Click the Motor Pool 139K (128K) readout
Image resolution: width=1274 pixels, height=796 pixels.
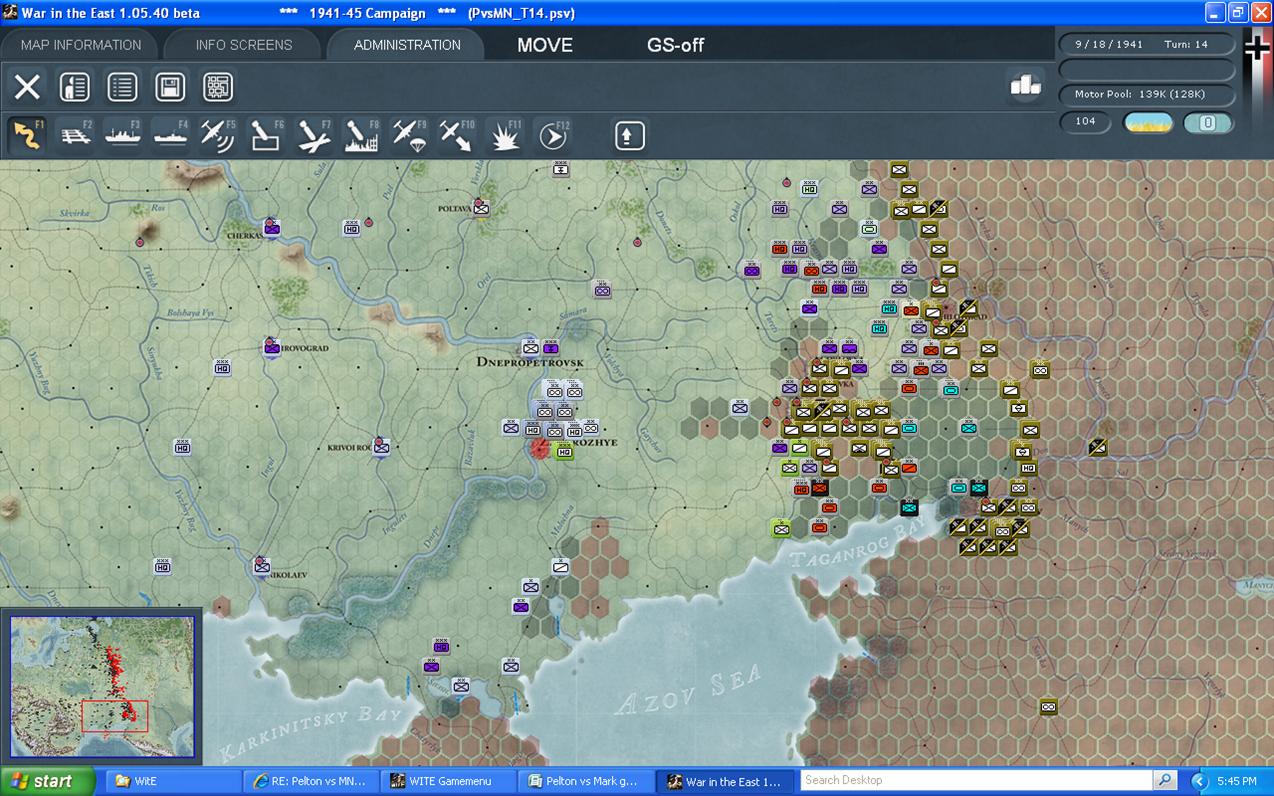(1146, 94)
